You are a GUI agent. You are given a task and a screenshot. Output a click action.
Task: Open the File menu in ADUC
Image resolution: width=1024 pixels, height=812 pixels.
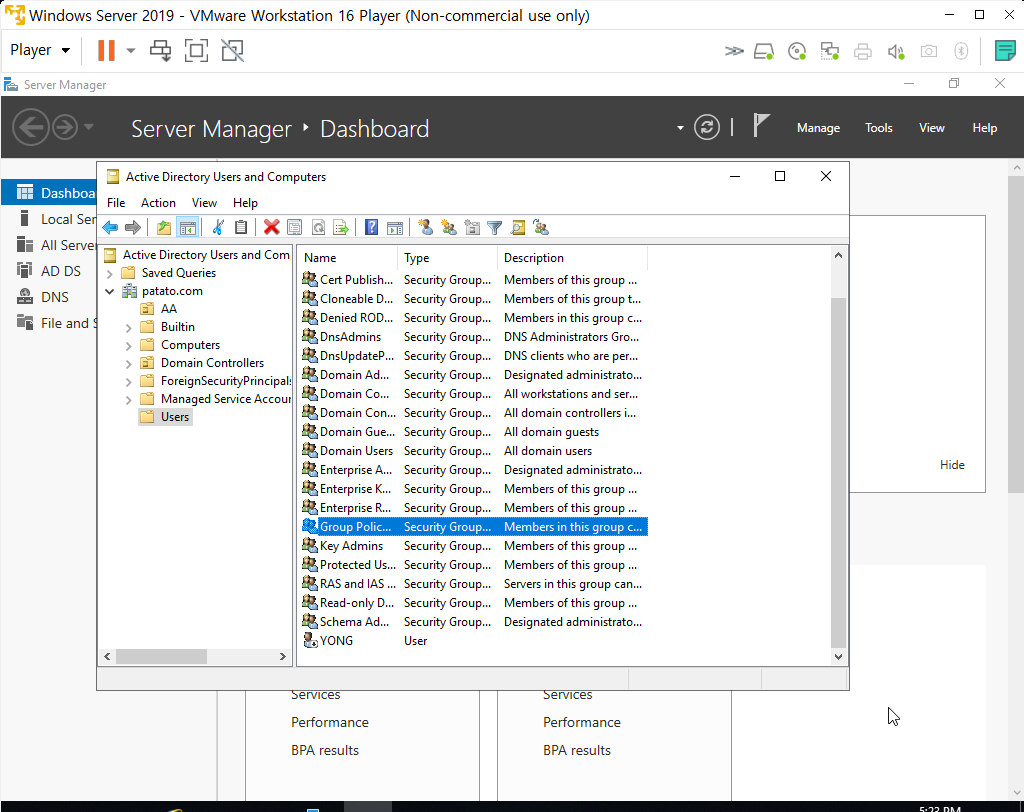tap(116, 203)
